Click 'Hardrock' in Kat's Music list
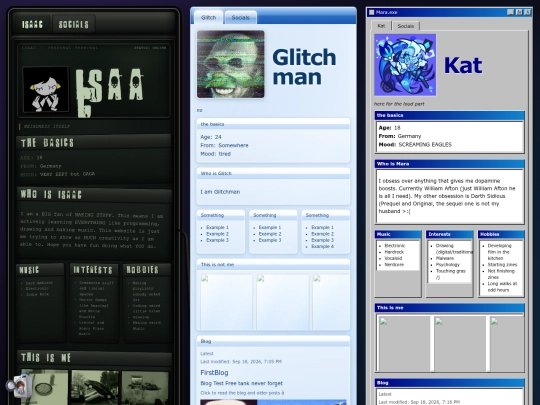This screenshot has width=540, height=405. [394, 252]
